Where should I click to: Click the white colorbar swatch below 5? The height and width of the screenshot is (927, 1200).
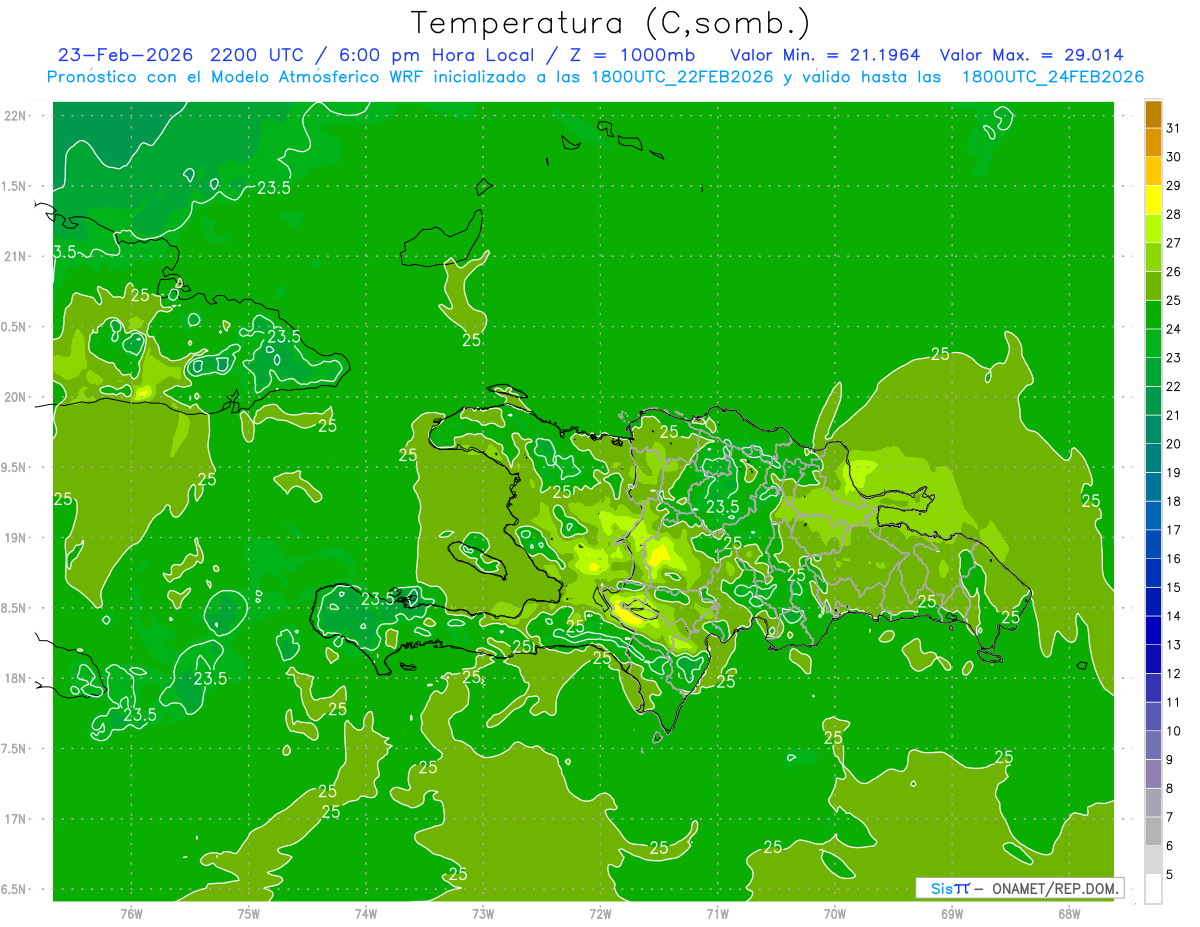coord(1153,889)
